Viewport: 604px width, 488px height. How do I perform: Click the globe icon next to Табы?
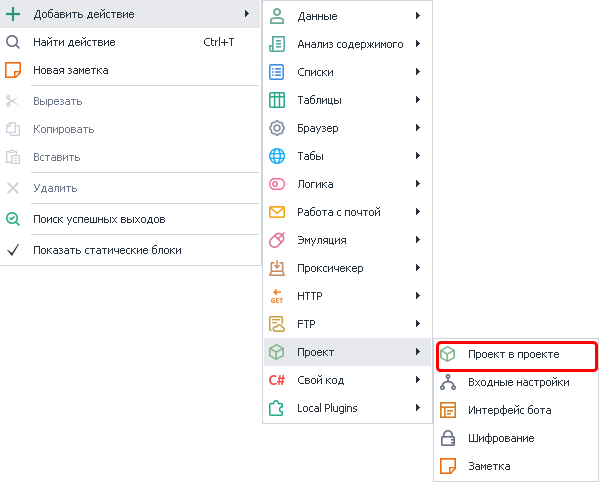pos(278,156)
